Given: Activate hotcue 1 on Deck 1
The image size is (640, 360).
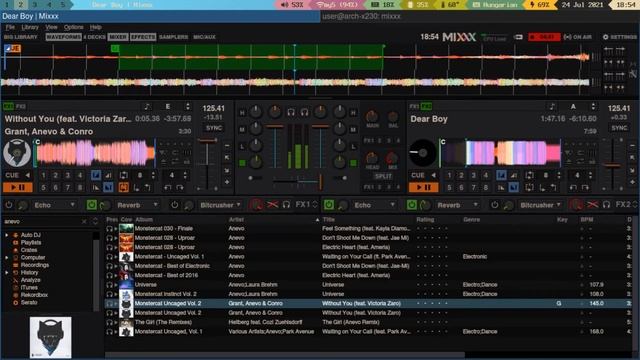Looking at the screenshot, I should tap(43, 176).
